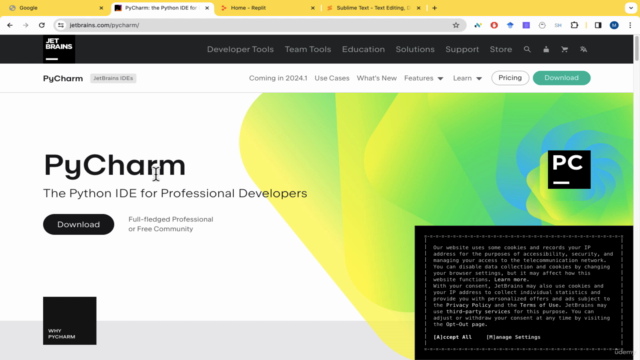
Task: Open the JetBrains account icon
Action: pos(546,49)
